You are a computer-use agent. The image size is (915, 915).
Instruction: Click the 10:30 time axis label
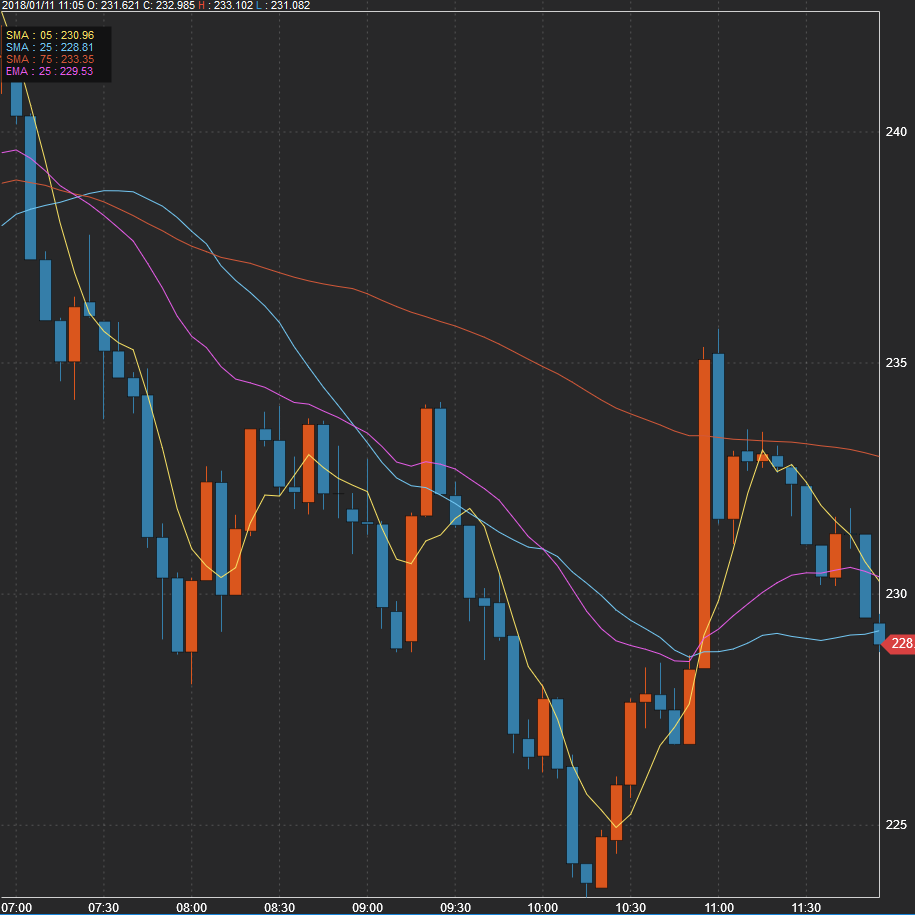pos(631,908)
